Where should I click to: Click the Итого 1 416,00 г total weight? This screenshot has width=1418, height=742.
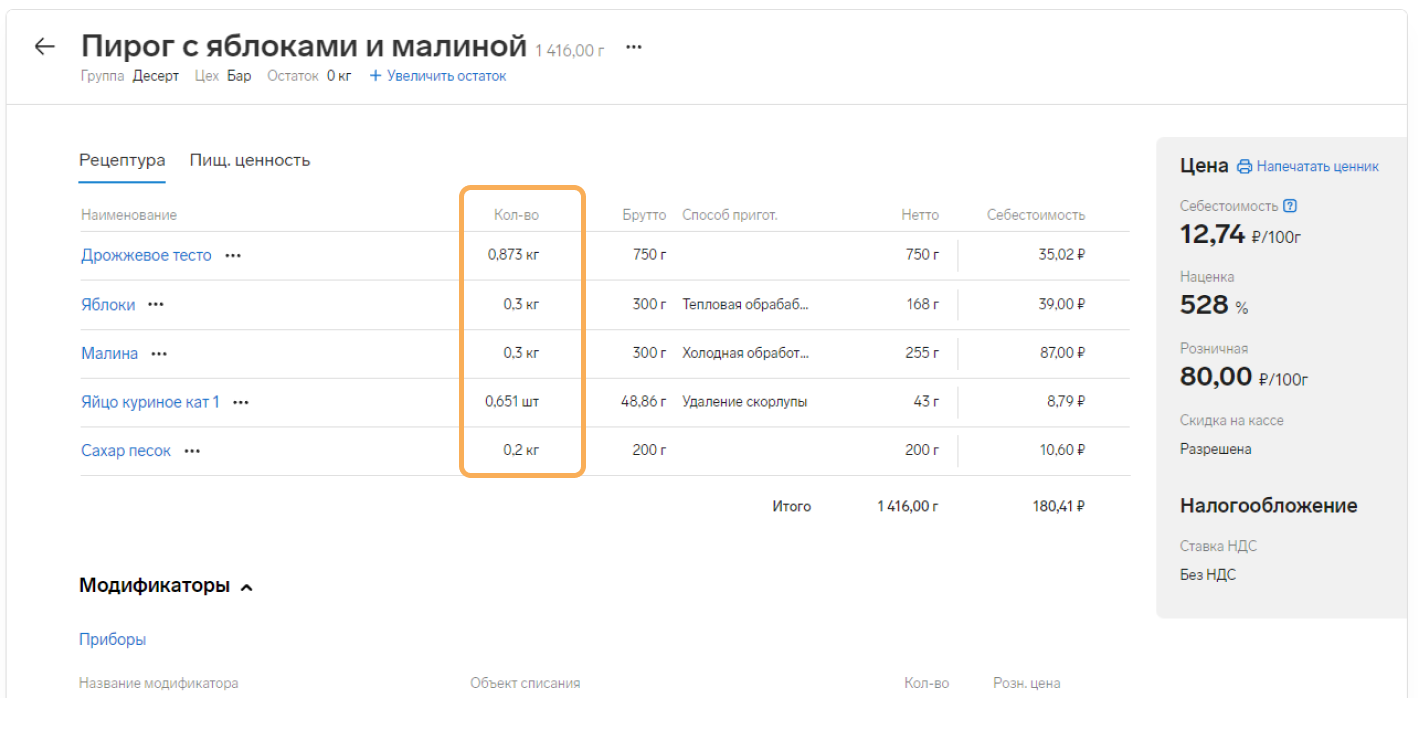pos(908,507)
